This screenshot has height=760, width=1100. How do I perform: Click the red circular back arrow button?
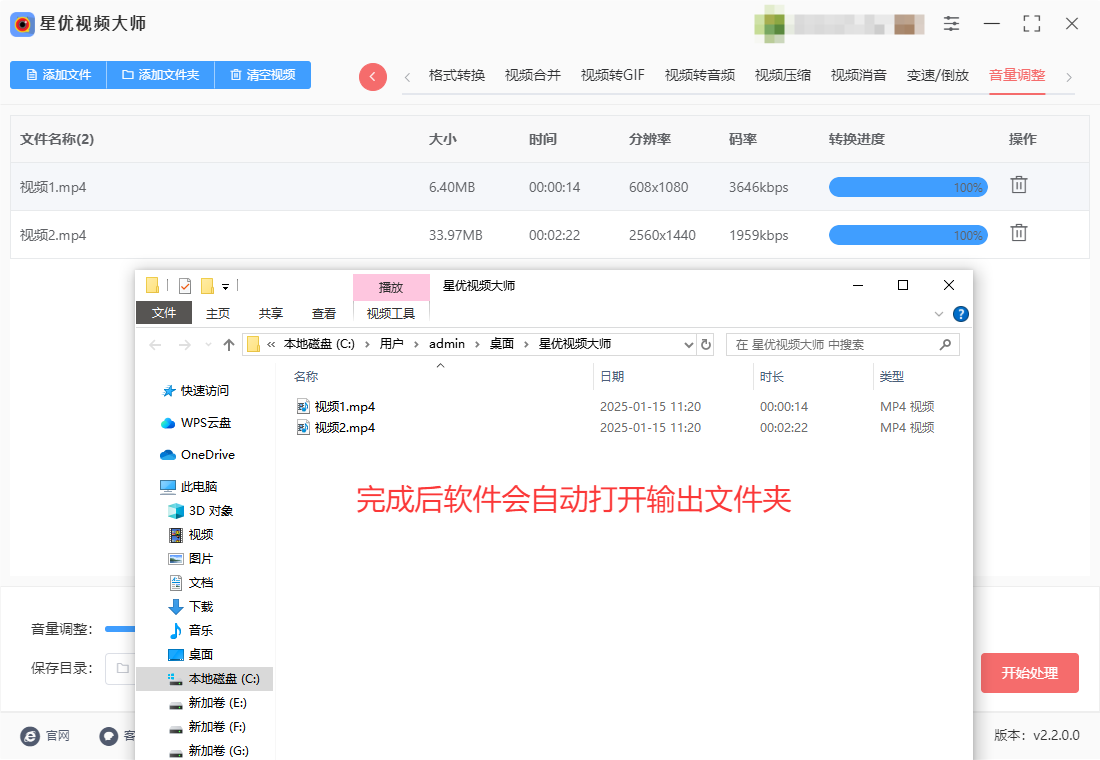(x=373, y=76)
